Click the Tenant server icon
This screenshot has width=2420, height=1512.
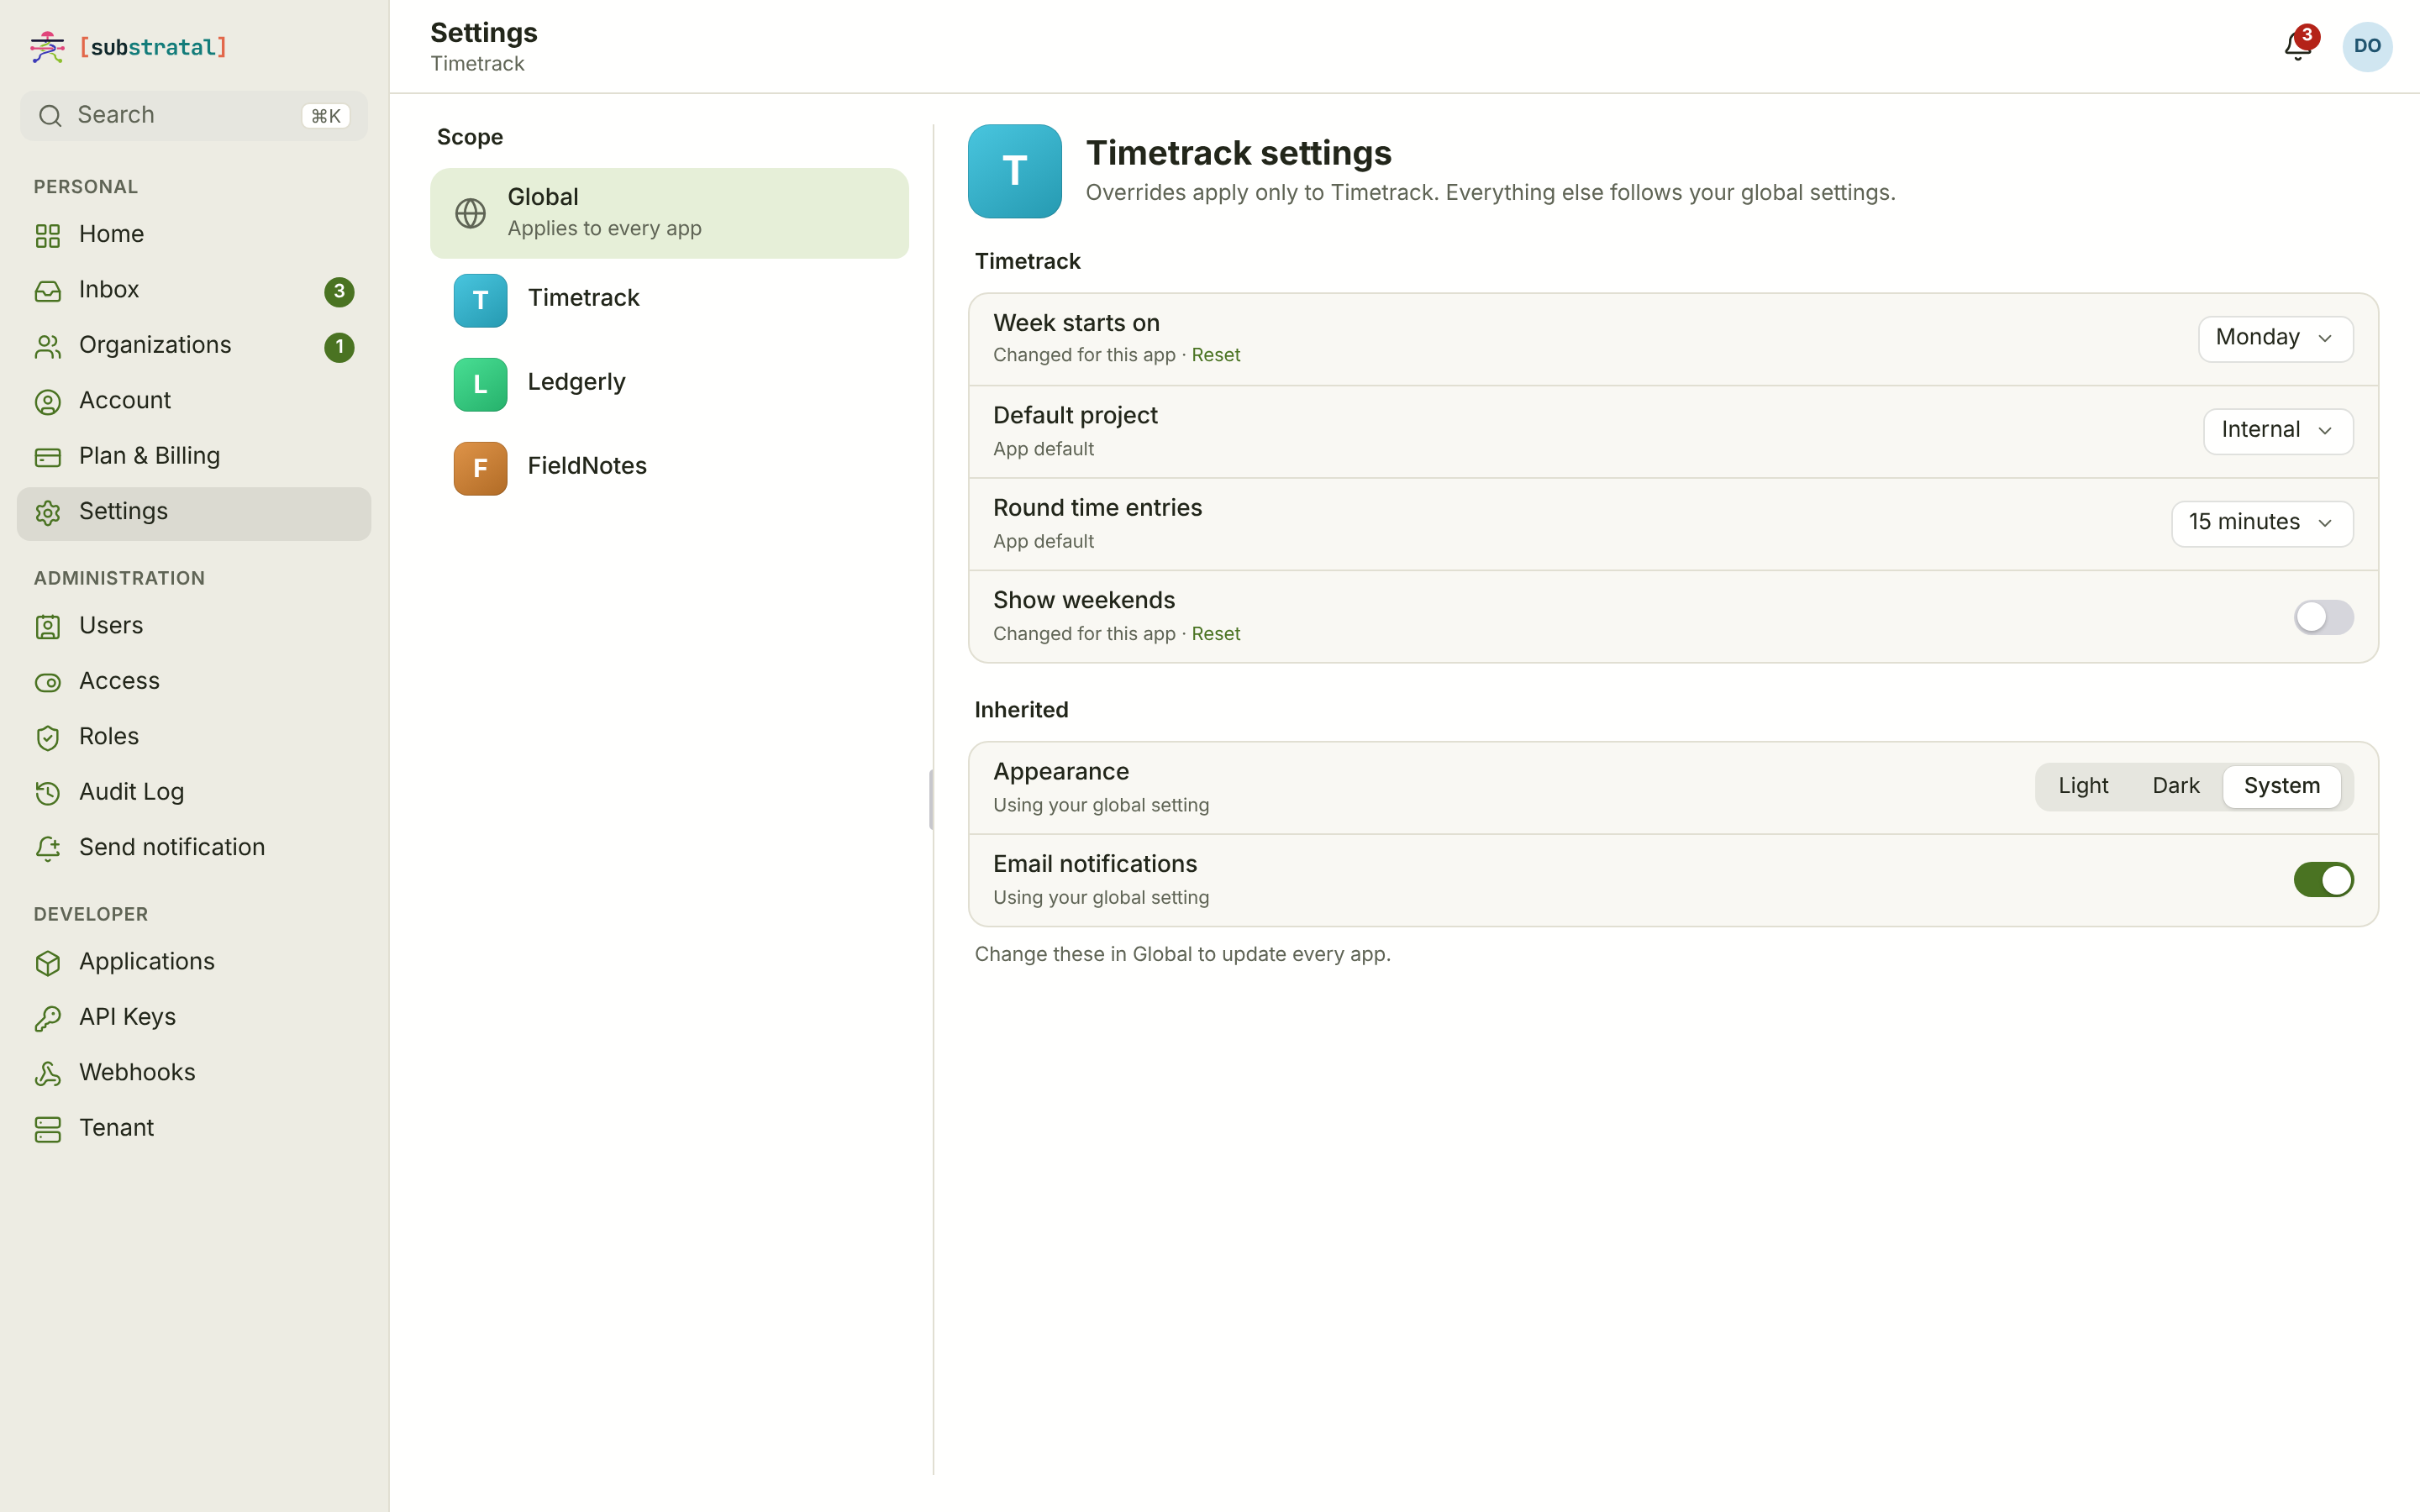point(48,1129)
